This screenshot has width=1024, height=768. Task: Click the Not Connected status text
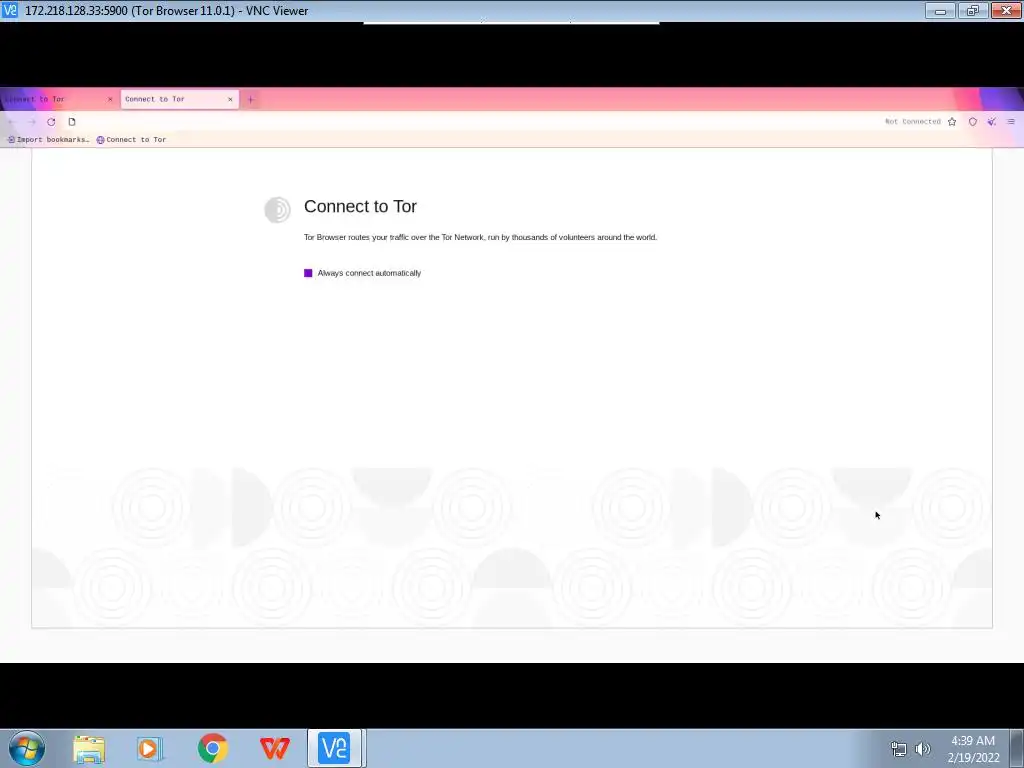[x=912, y=122]
